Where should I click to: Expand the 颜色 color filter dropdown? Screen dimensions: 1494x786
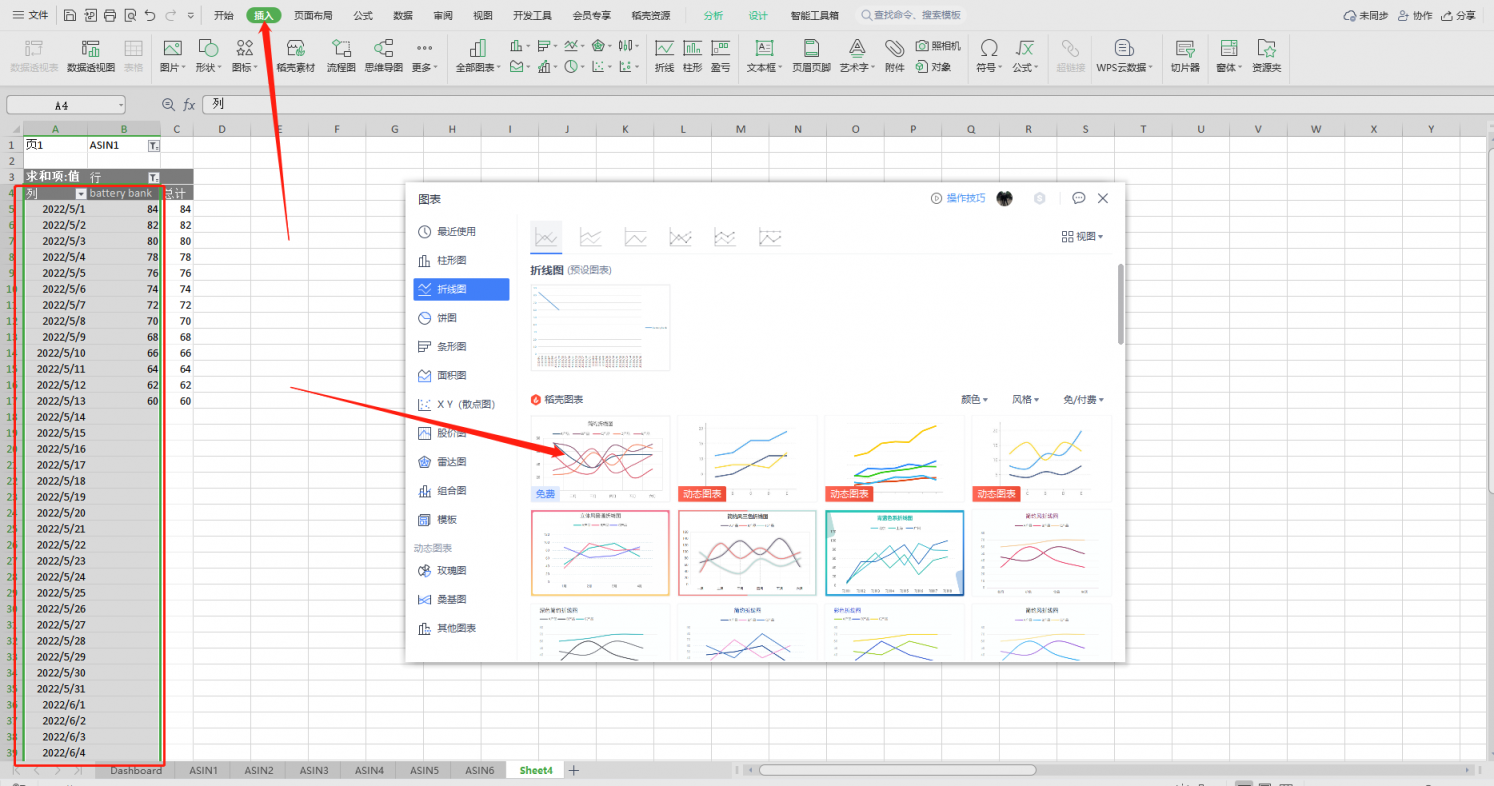click(x=974, y=399)
